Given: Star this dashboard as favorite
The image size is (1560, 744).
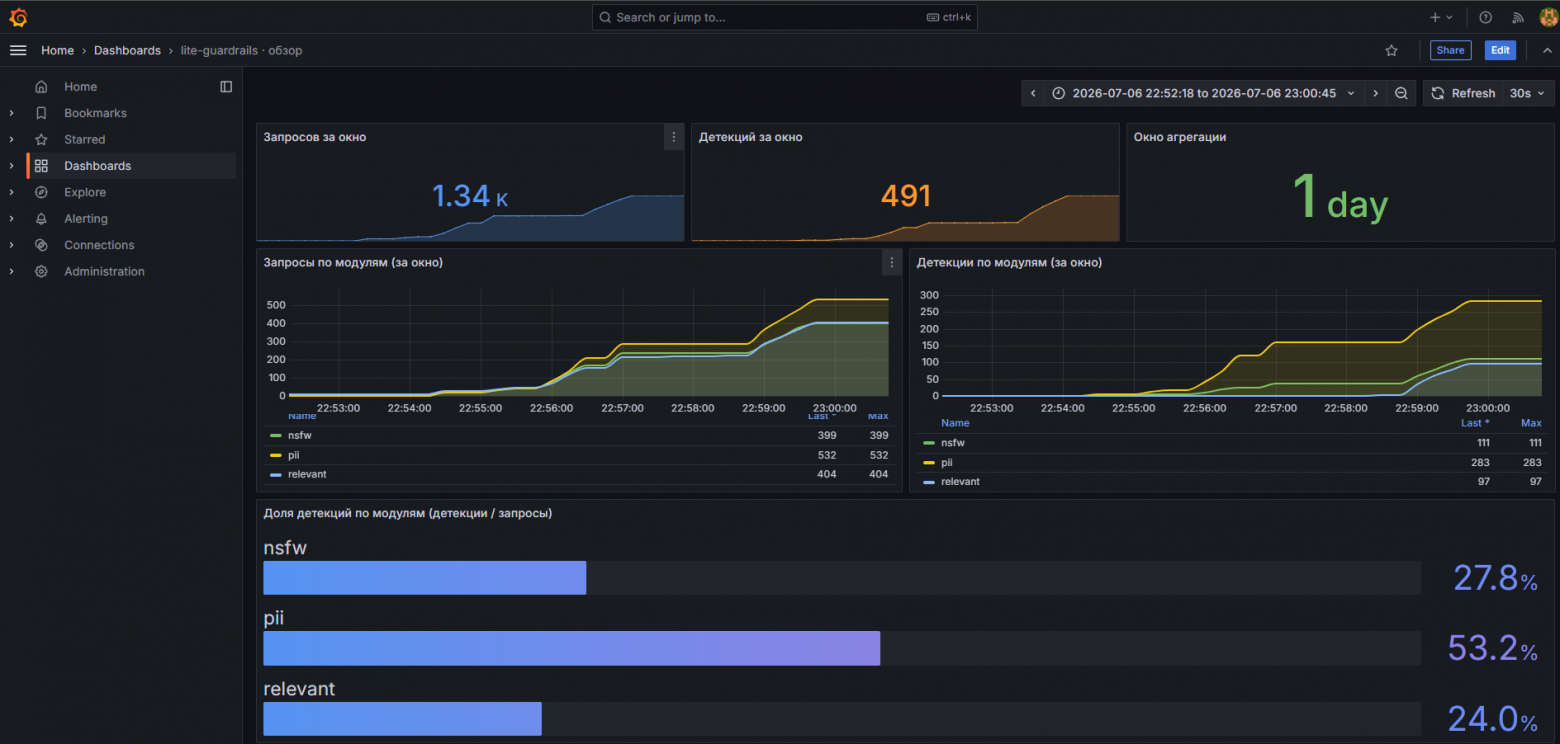Looking at the screenshot, I should [1391, 50].
